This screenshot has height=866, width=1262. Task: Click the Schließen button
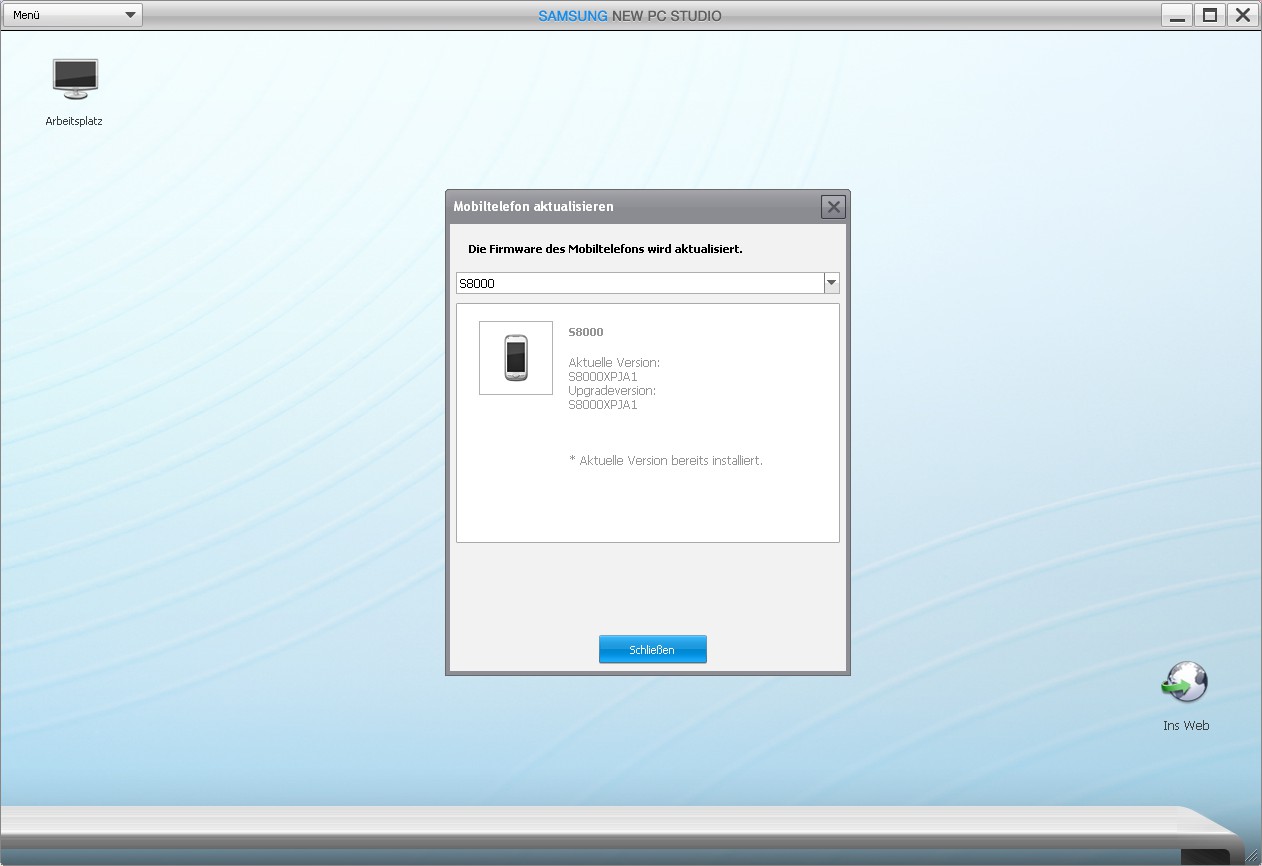(652, 649)
